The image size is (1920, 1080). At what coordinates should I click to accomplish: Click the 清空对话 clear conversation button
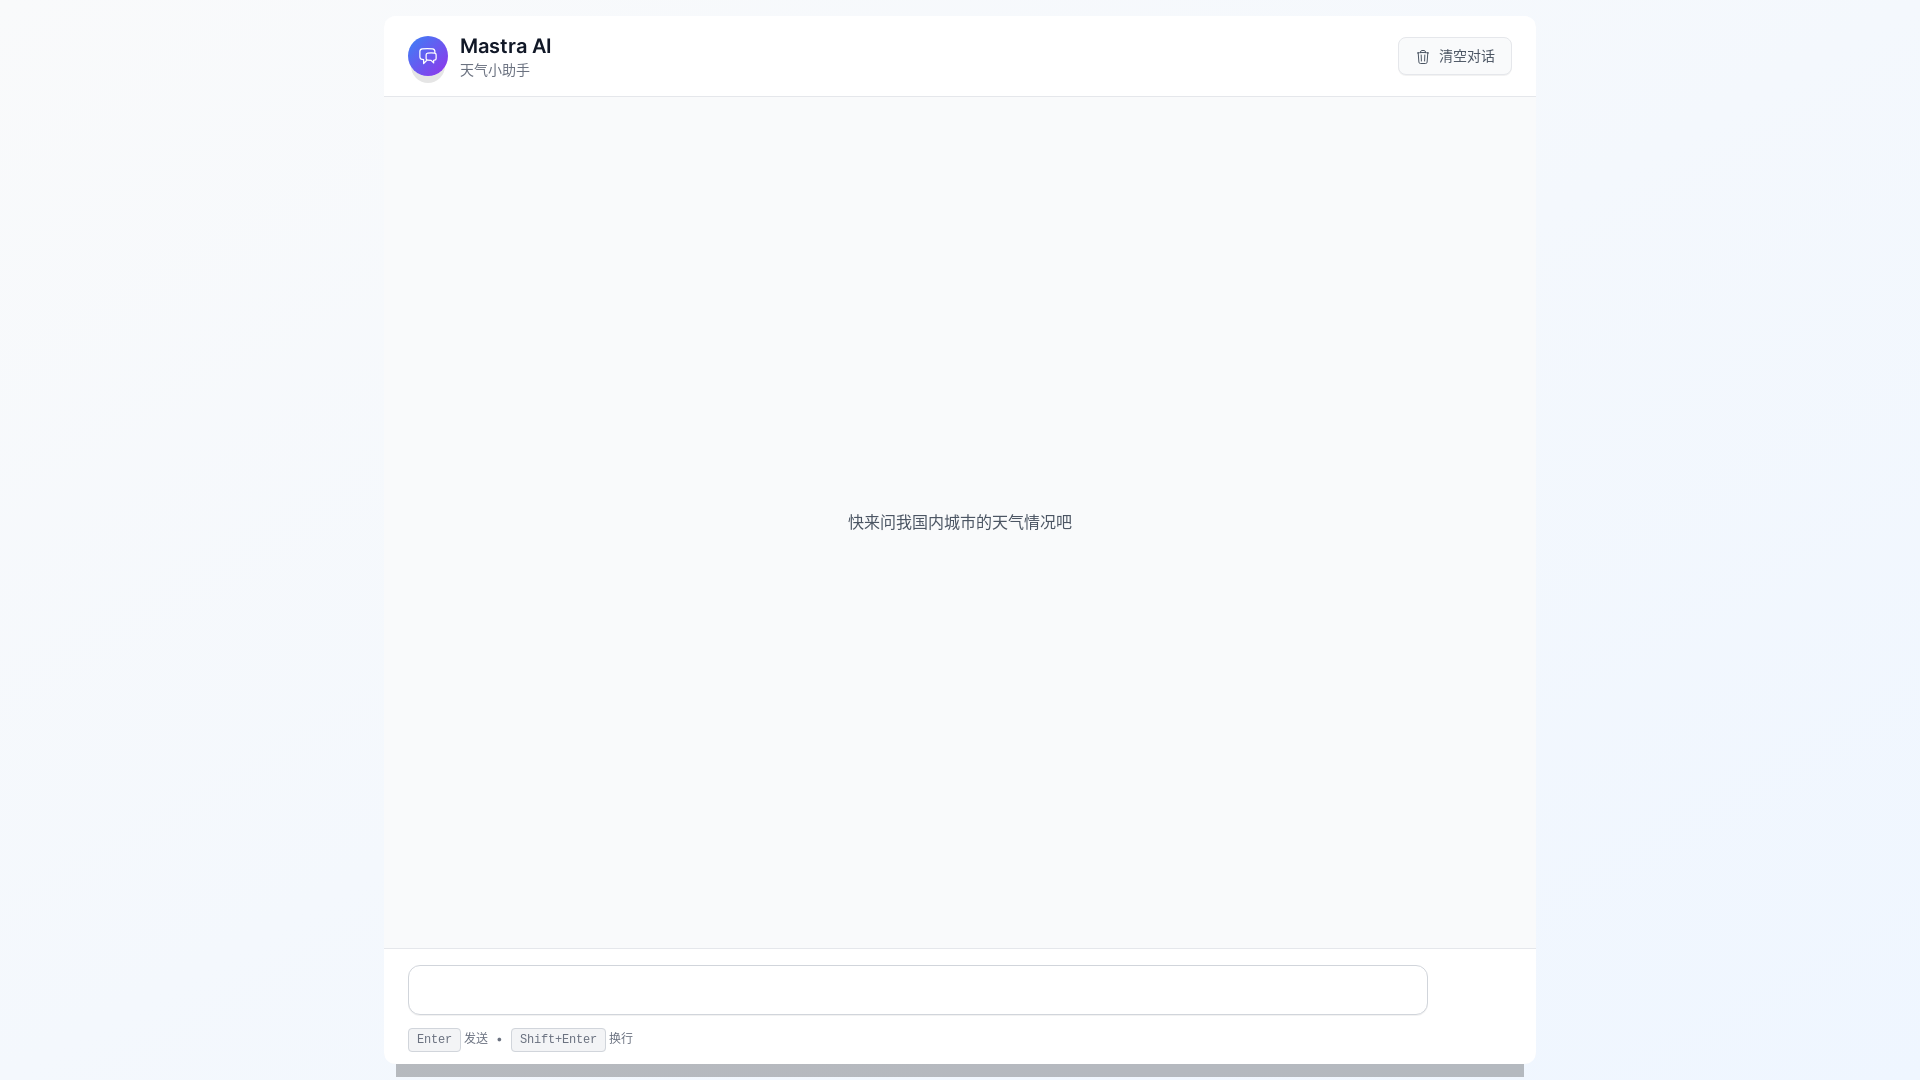[x=1454, y=56]
